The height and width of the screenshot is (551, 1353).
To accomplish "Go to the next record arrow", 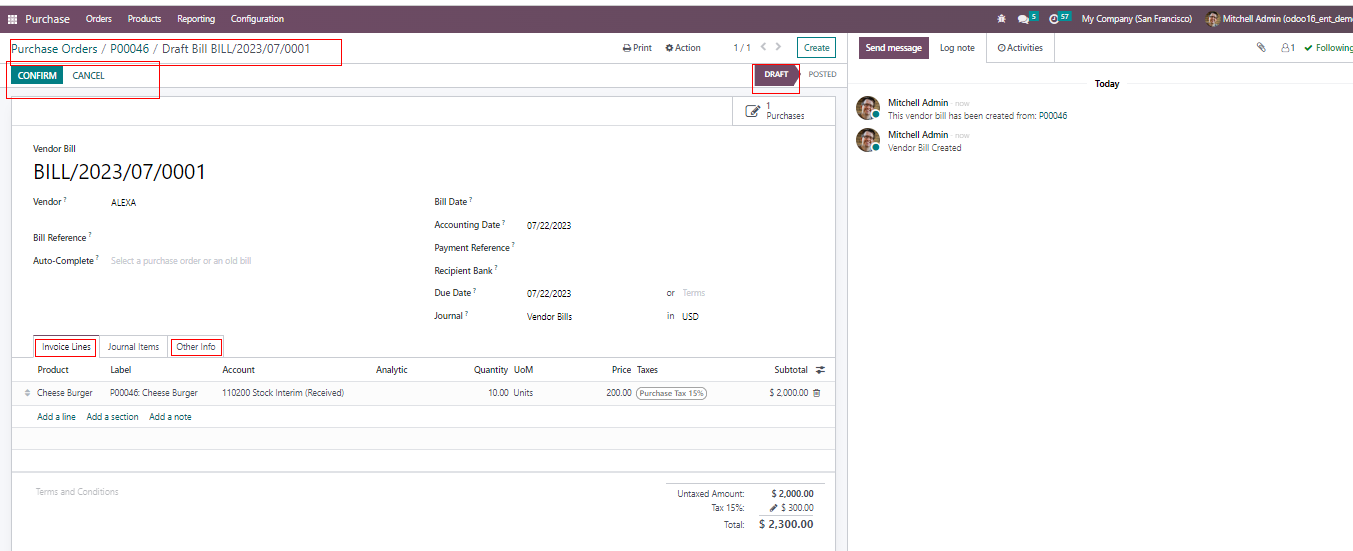I will pyautogui.click(x=779, y=47).
